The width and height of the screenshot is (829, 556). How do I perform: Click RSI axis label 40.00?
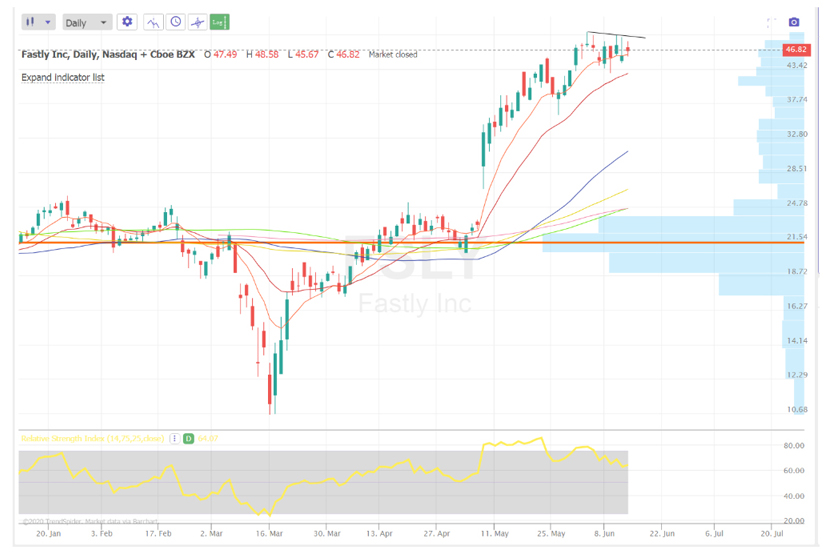click(794, 496)
